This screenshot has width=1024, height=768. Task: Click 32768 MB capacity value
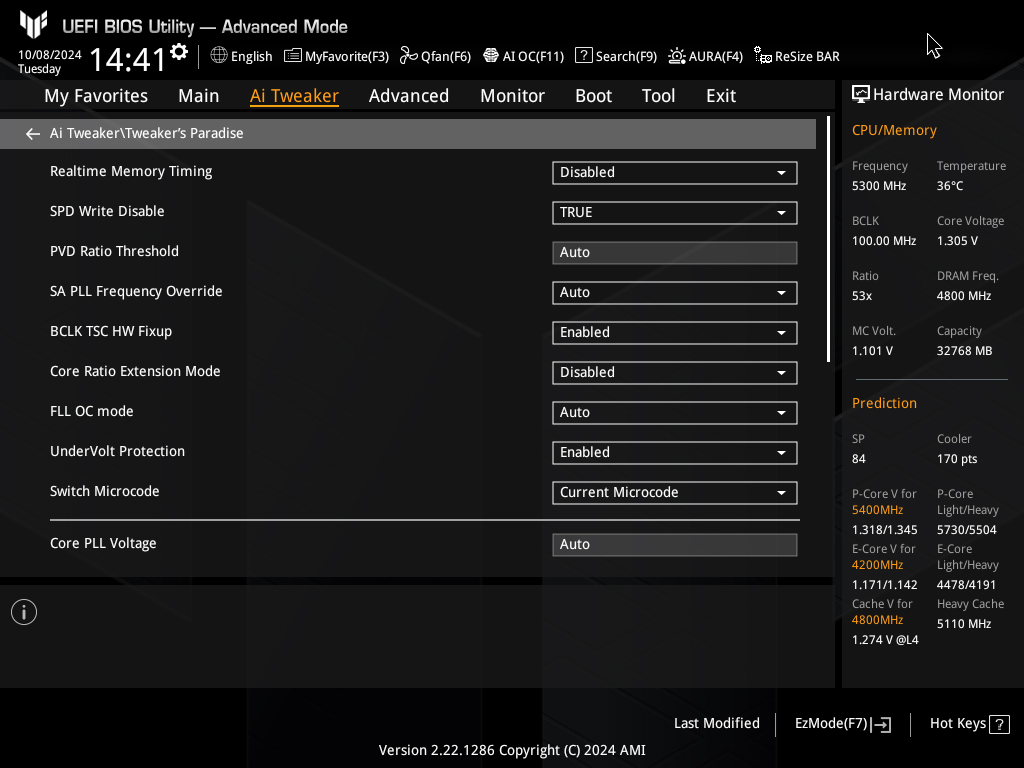(965, 351)
